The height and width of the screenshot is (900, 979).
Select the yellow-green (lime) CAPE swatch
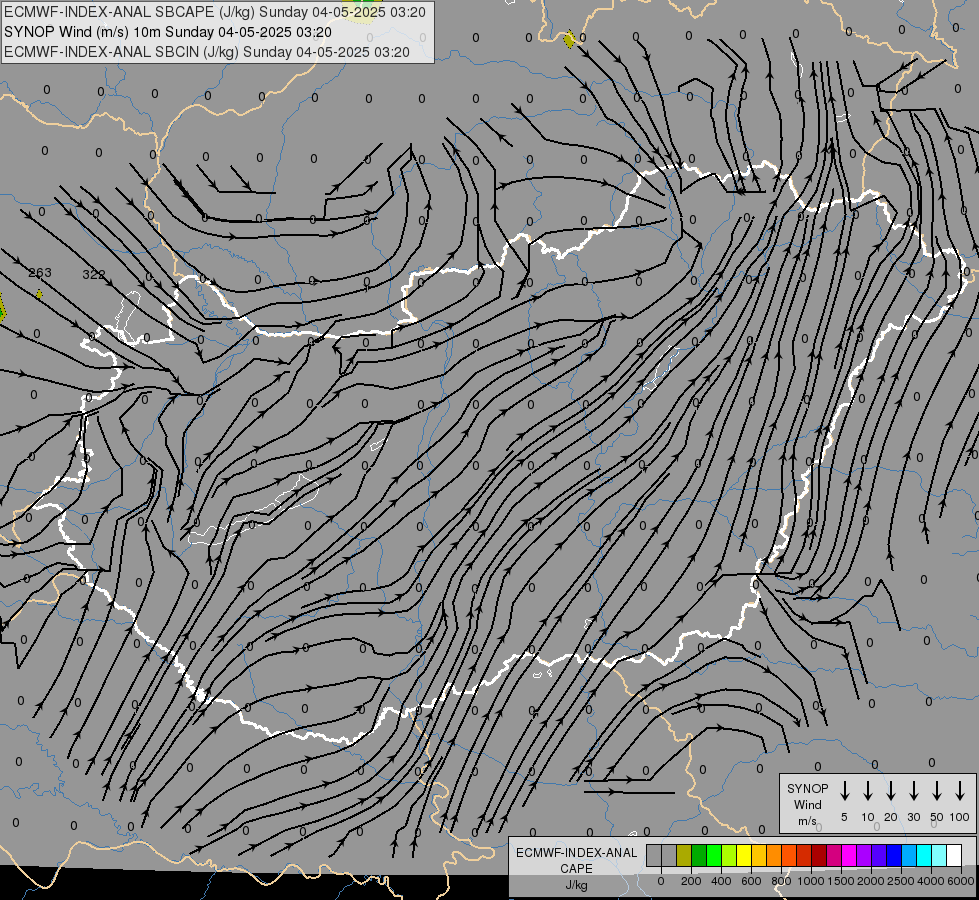pyautogui.click(x=729, y=855)
